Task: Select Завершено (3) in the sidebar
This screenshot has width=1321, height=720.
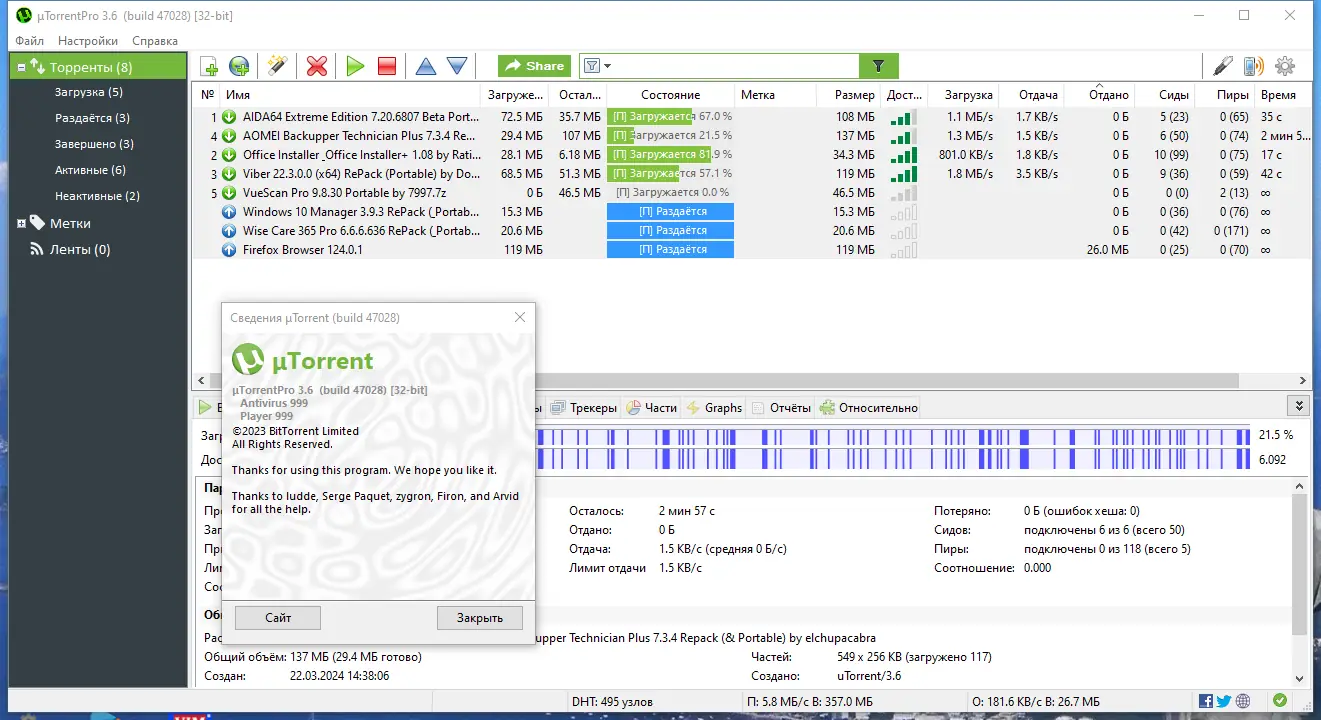Action: tap(94, 144)
